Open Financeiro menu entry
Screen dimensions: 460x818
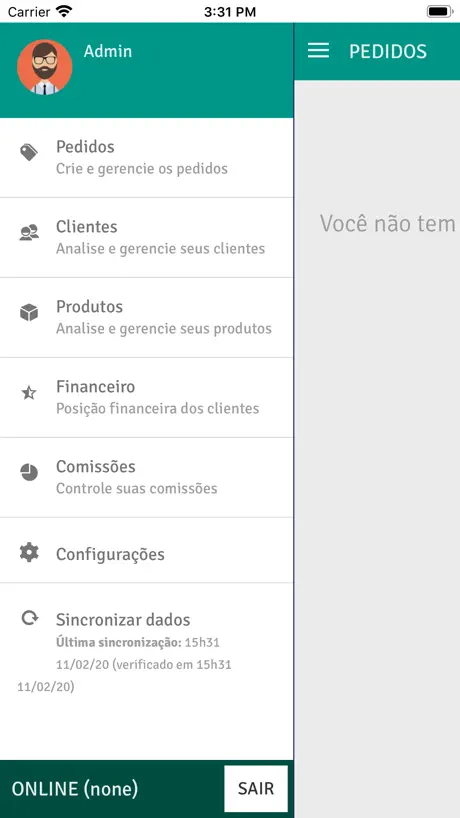pos(147,398)
